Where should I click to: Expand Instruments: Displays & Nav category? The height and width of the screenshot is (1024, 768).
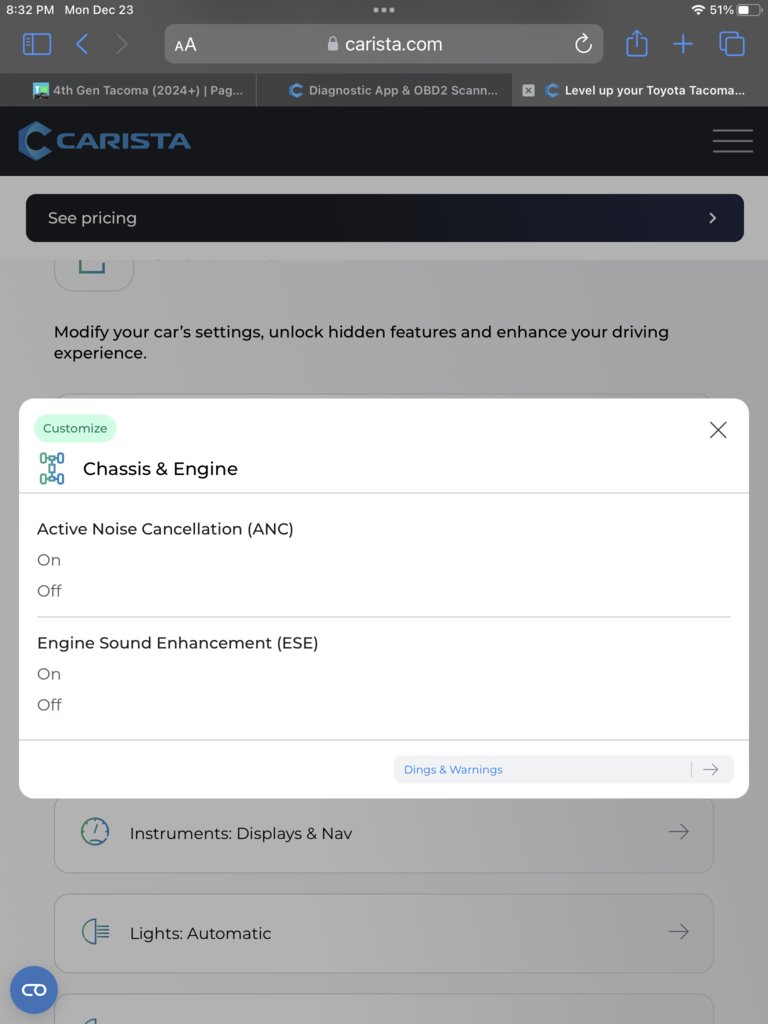(x=384, y=833)
